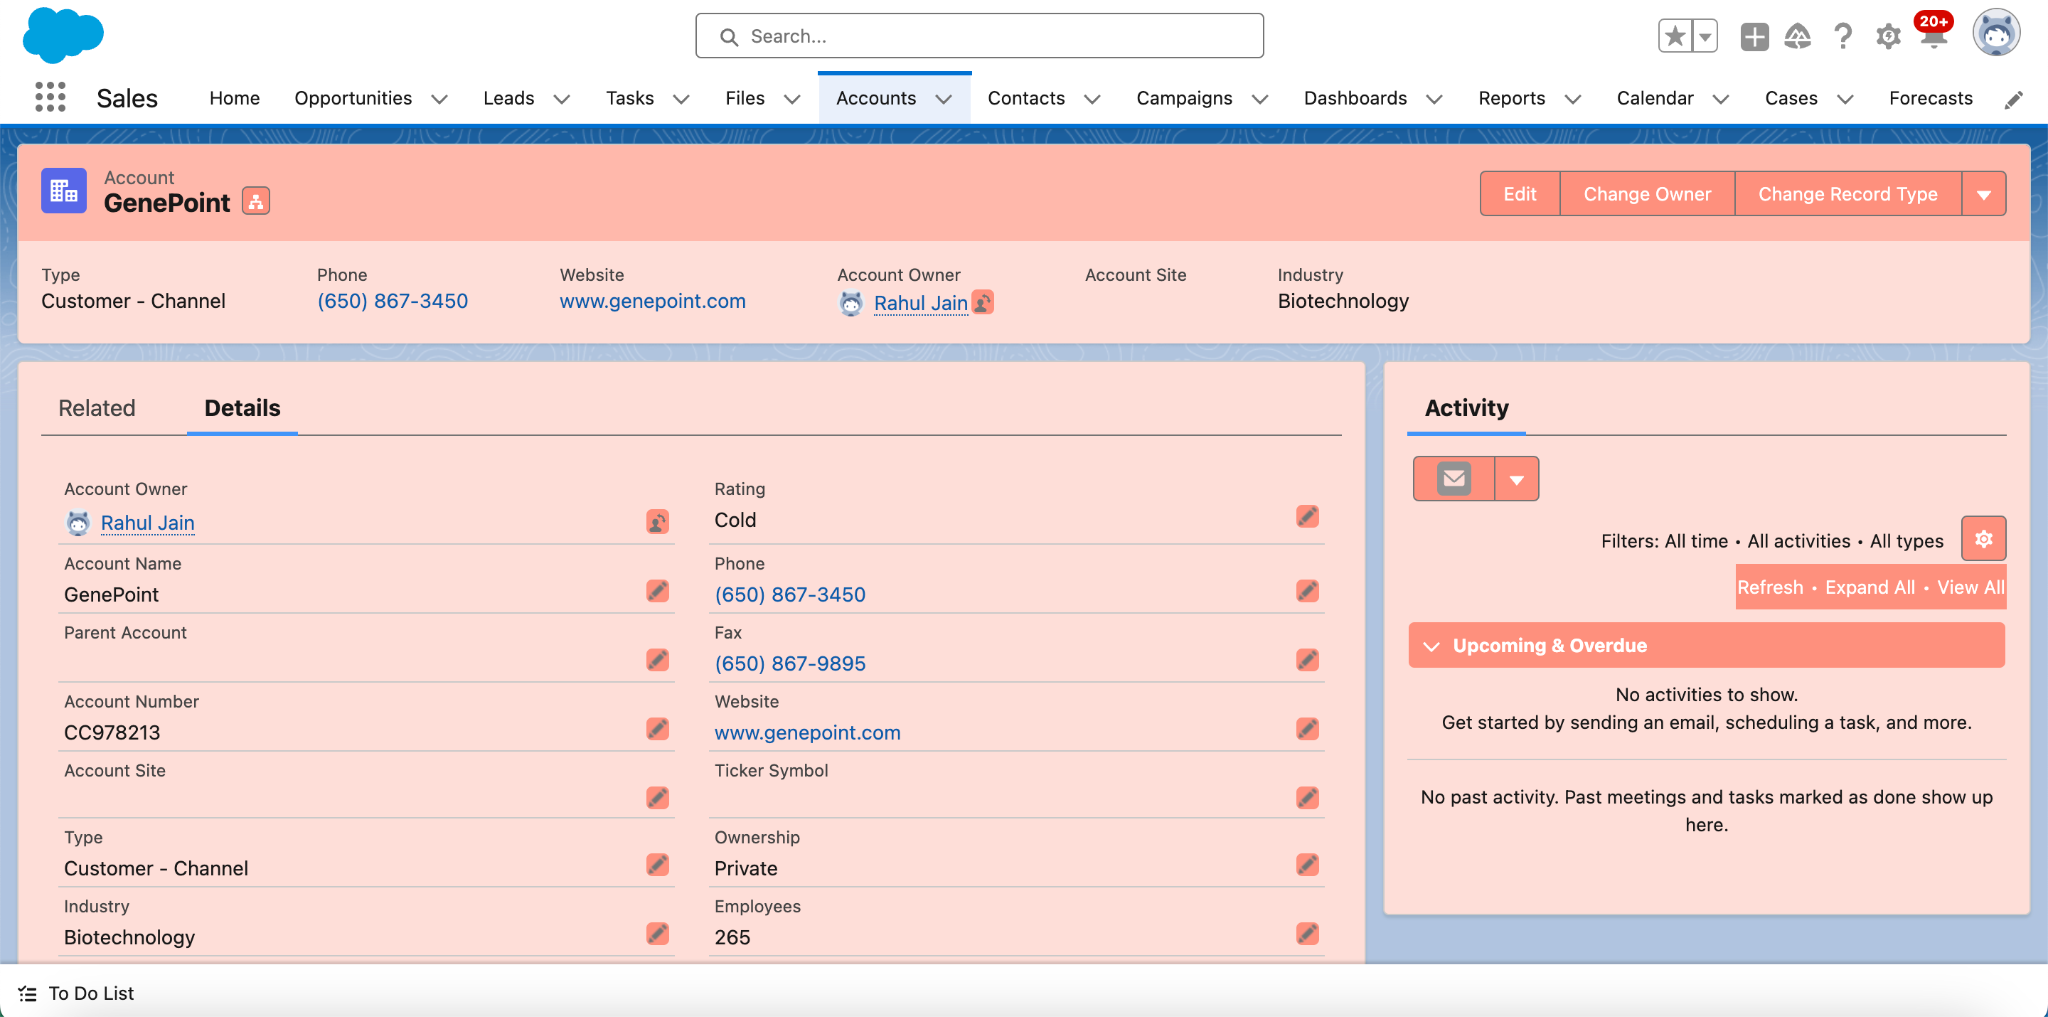
Task: Open the To Do List utility bar
Action: click(x=77, y=993)
